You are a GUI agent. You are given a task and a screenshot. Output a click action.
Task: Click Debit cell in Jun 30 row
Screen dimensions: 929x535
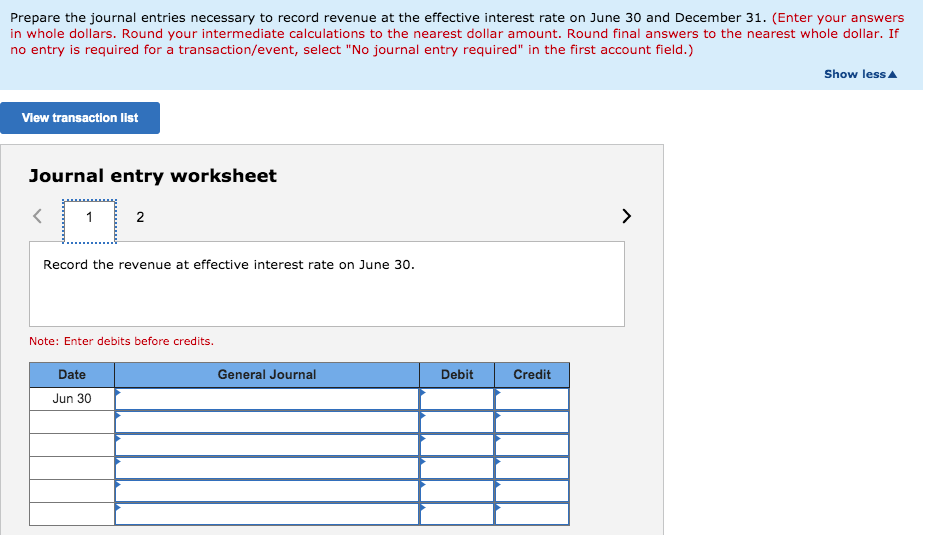click(457, 399)
